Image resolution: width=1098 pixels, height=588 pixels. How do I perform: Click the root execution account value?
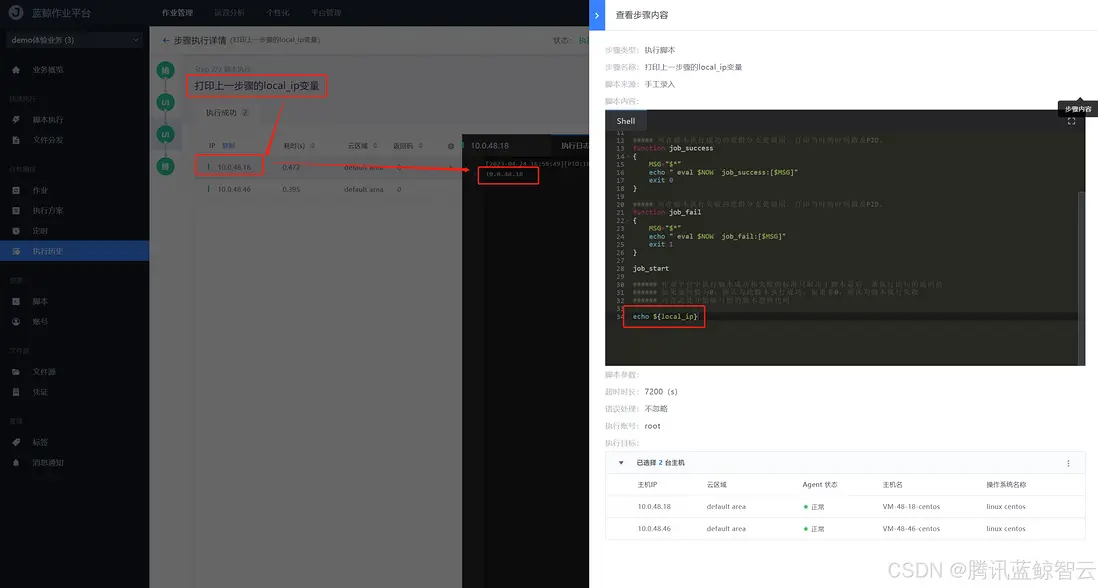point(653,426)
